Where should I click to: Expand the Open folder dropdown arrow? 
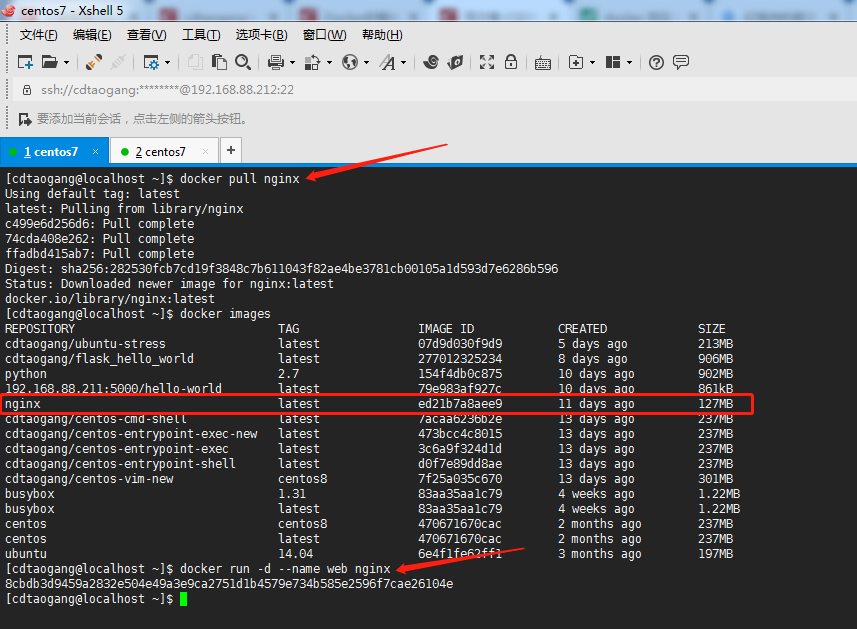(x=66, y=63)
